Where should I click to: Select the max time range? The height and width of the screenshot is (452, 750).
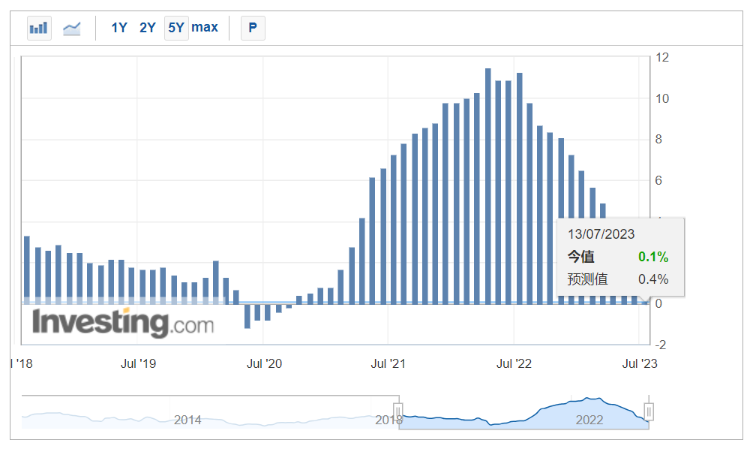point(205,27)
